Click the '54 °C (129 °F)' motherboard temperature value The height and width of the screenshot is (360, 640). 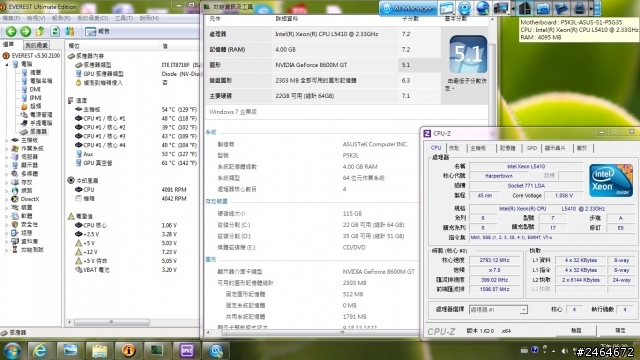pos(179,109)
